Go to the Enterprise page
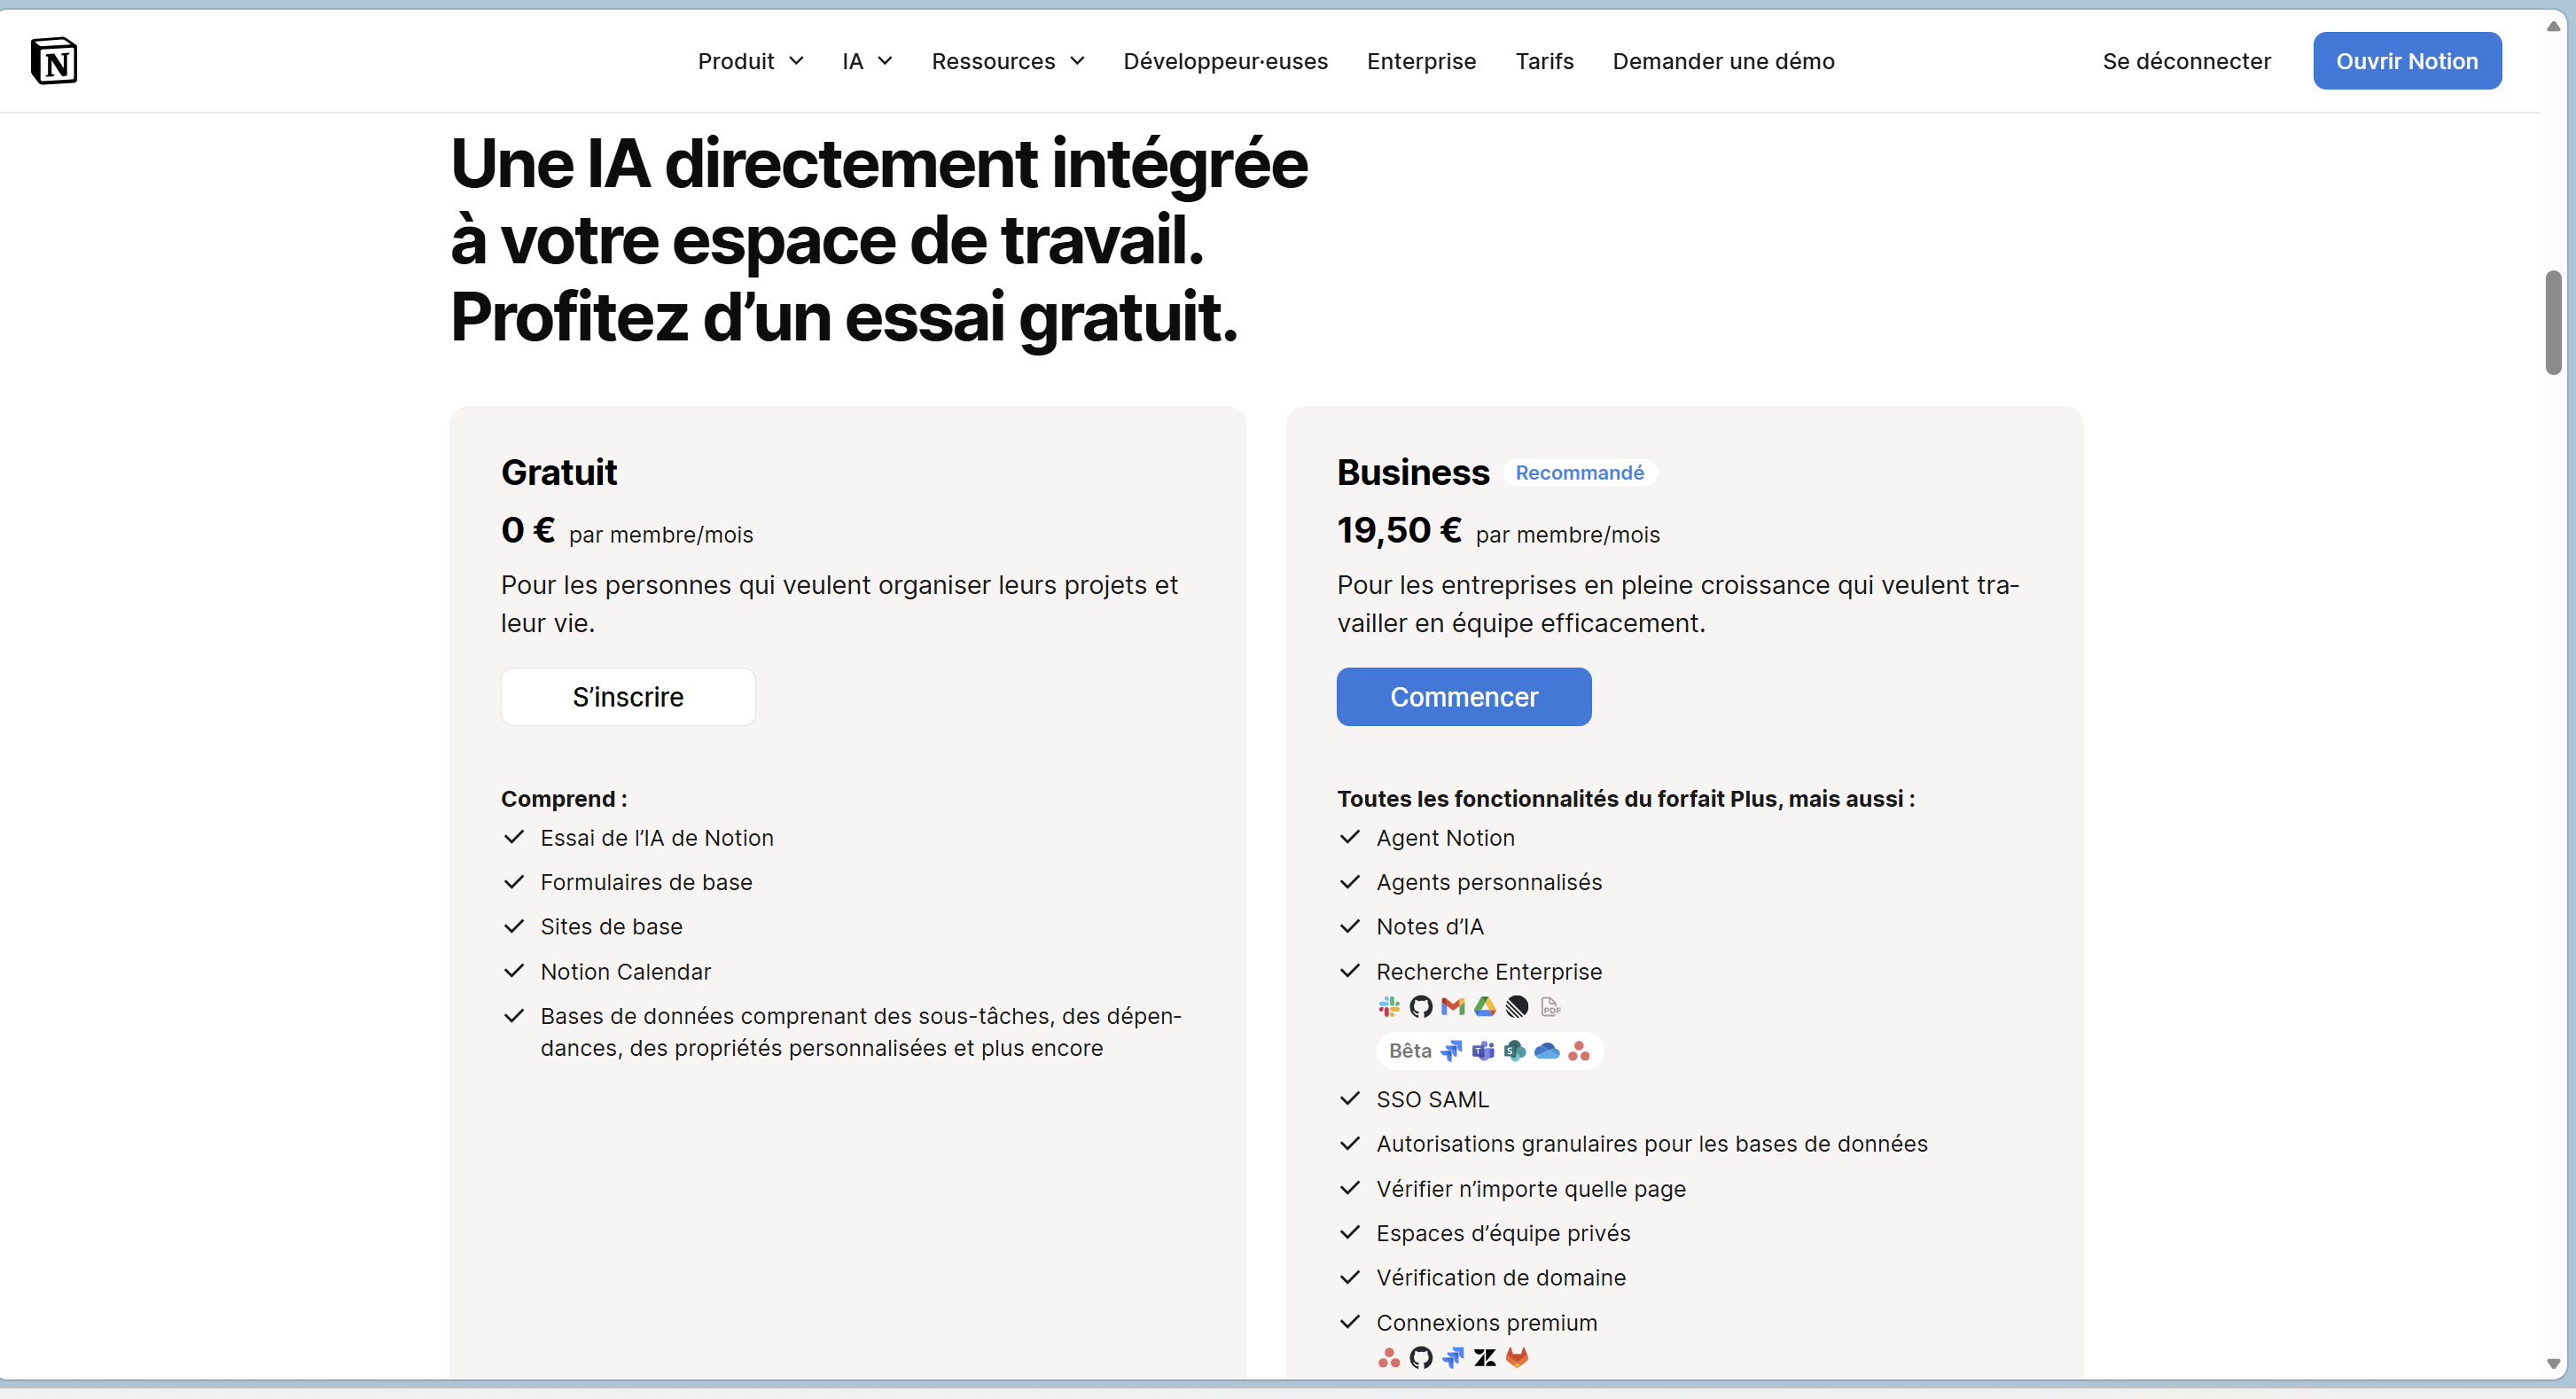2576x1399 pixels. pos(1421,61)
